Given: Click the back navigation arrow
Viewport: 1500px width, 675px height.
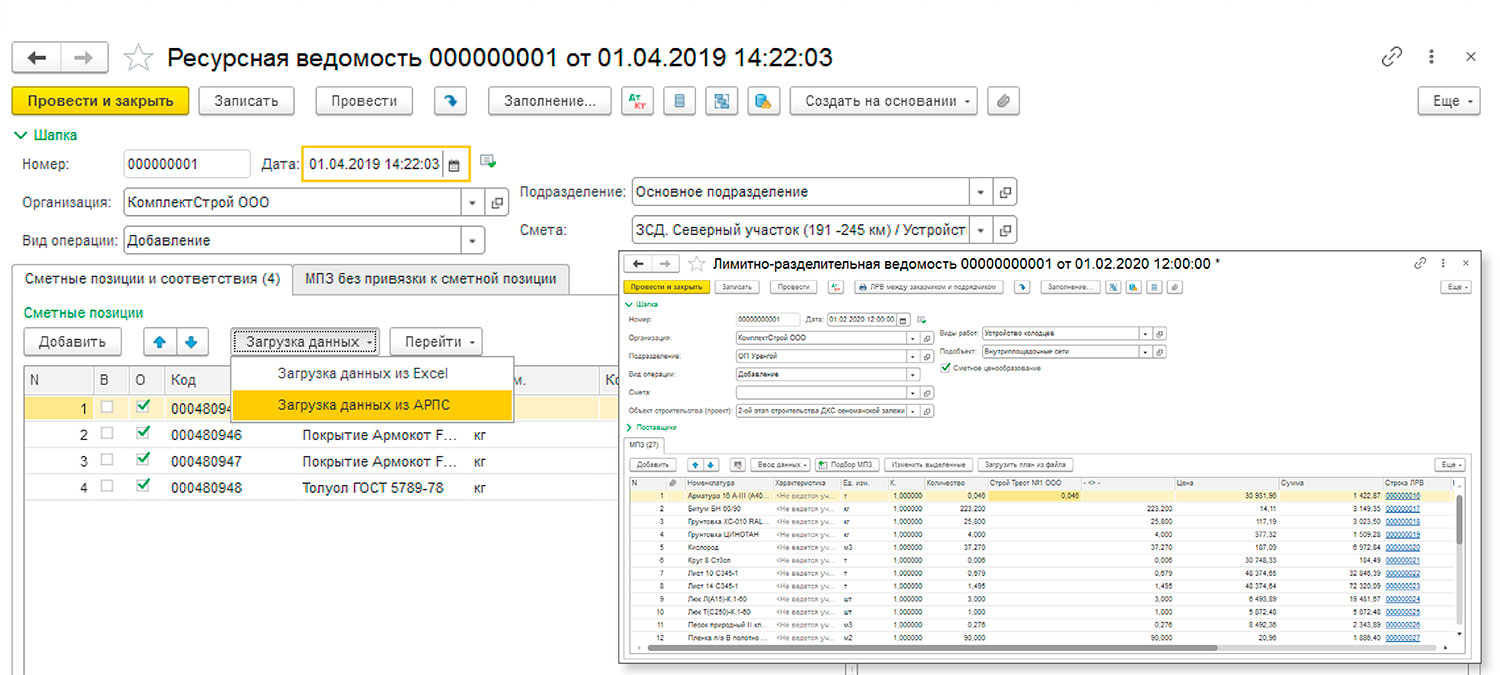Looking at the screenshot, I should click(37, 58).
